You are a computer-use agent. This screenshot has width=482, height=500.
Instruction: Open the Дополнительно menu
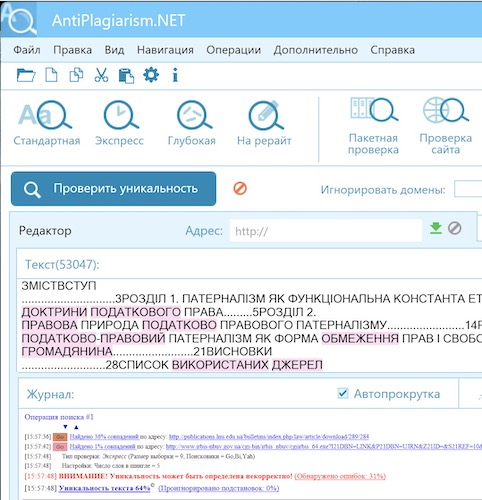point(316,50)
